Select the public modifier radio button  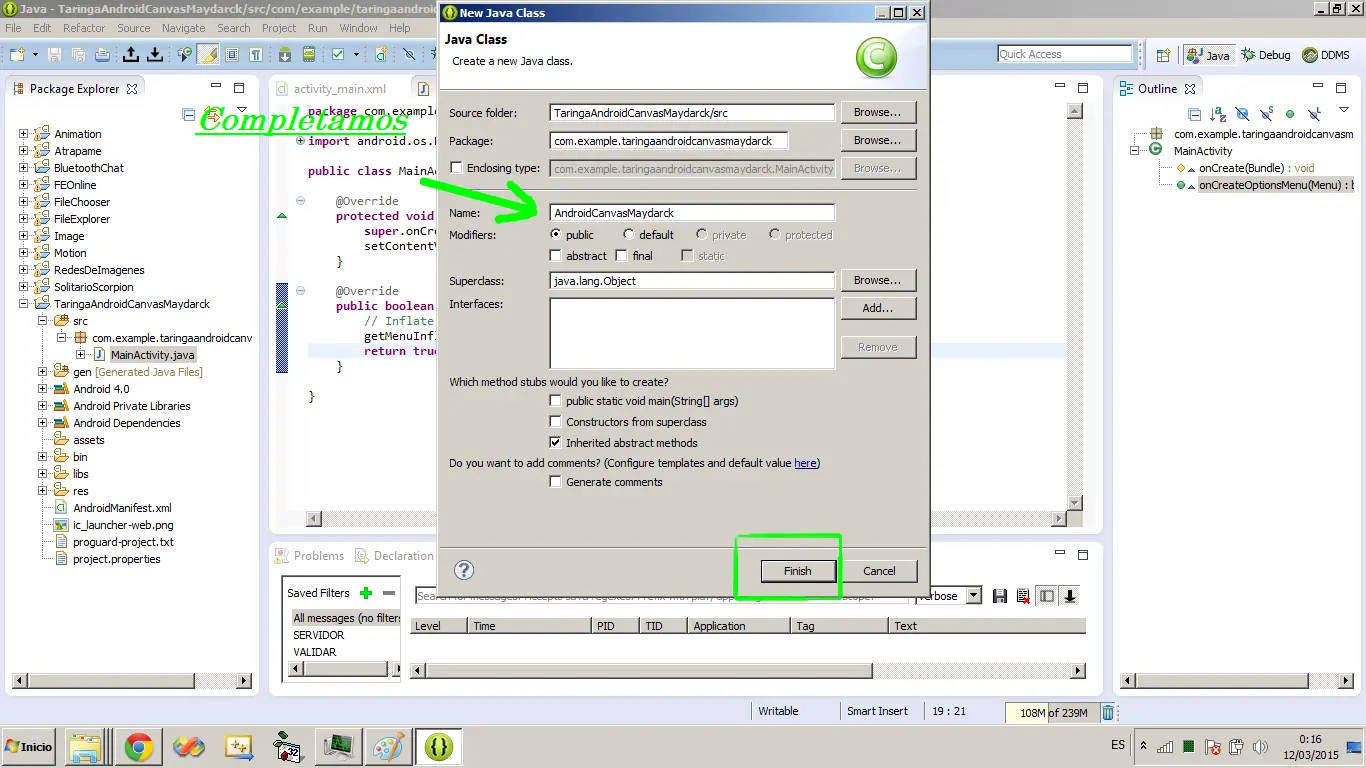click(556, 234)
